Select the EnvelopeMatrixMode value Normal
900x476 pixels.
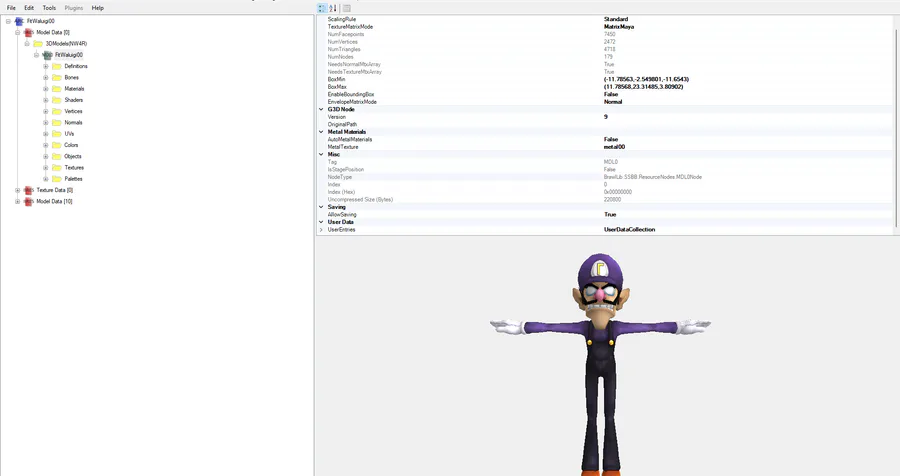click(x=613, y=102)
